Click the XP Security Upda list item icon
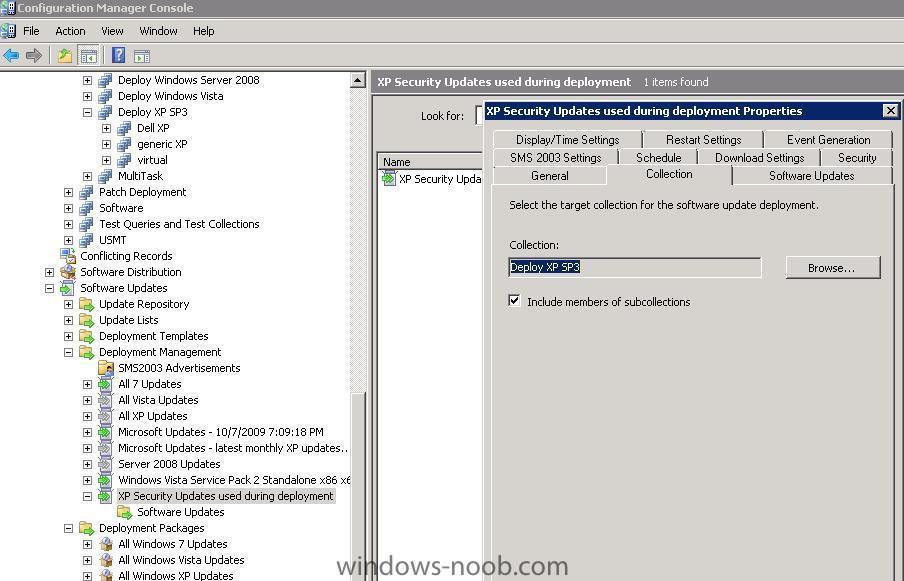This screenshot has height=581, width=904. point(389,179)
